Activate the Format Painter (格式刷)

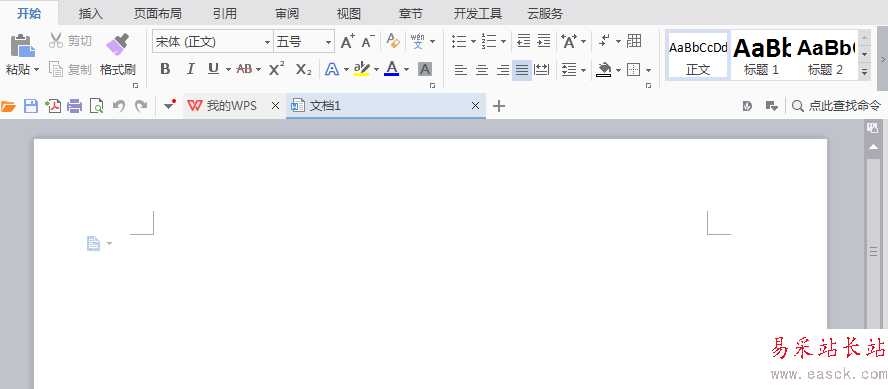[x=118, y=55]
